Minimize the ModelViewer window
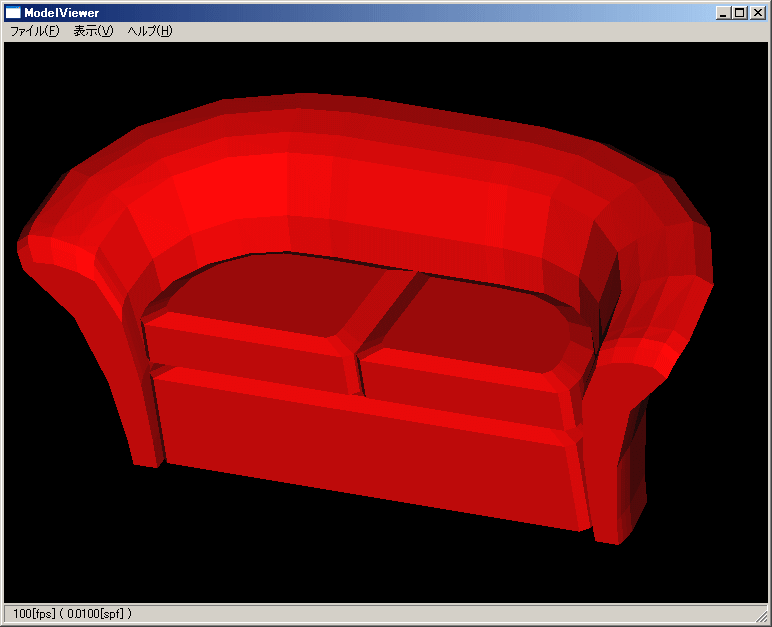772x627 pixels. (x=723, y=13)
